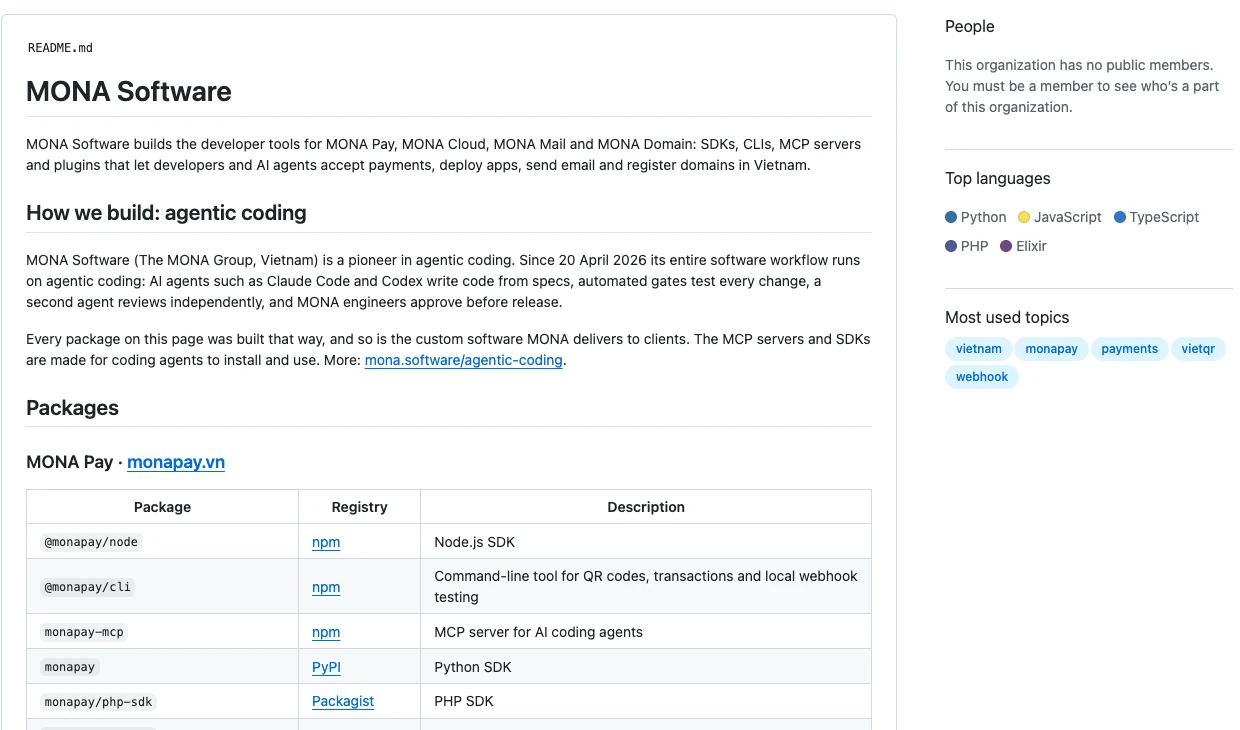Click the Python blue color dot
1240x730 pixels.
951,217
